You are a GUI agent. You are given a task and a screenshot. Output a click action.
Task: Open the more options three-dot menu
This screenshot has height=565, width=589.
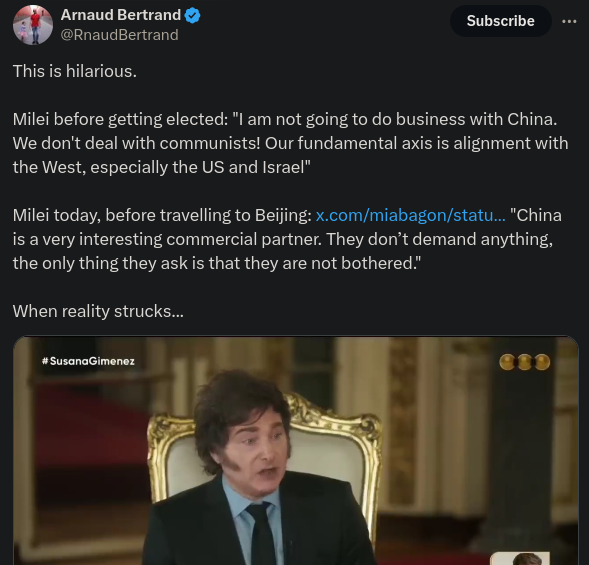(569, 21)
